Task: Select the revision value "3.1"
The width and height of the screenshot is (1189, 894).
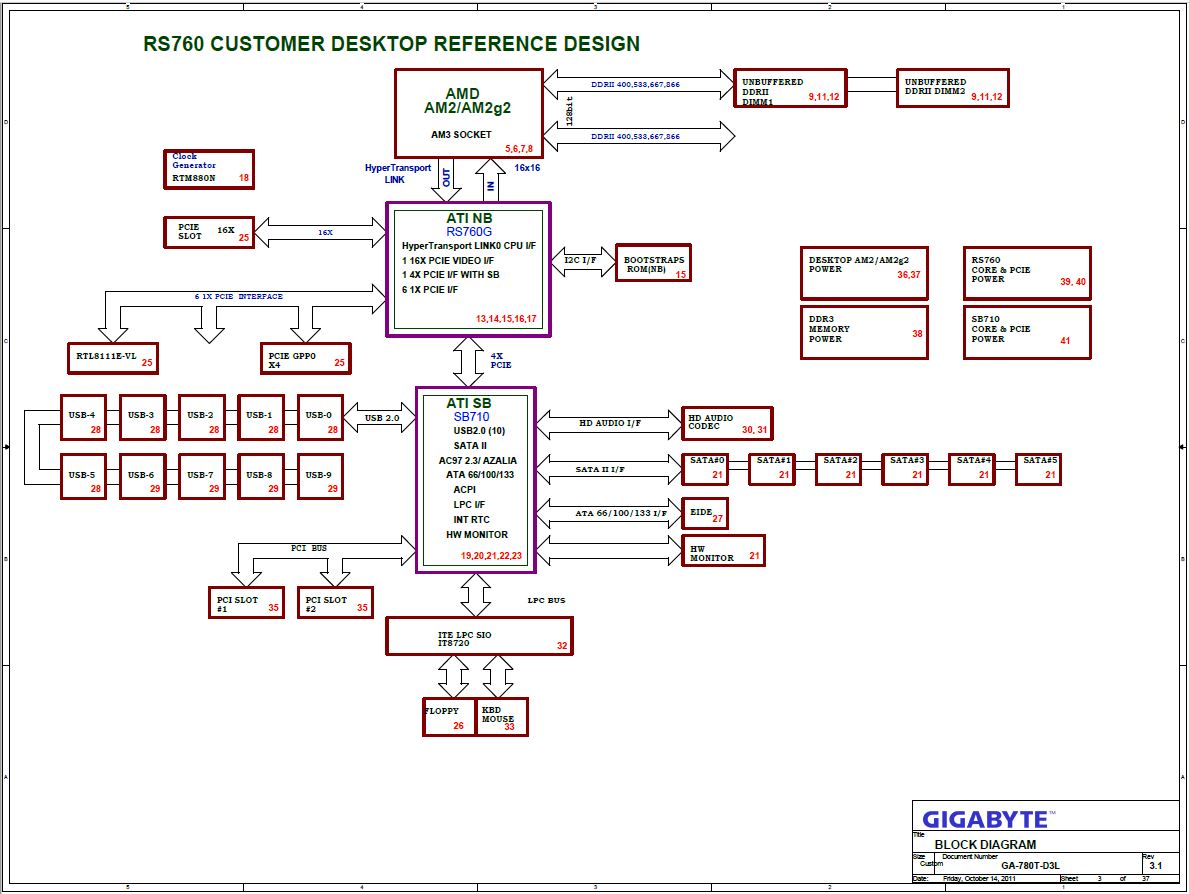Action: (1156, 865)
